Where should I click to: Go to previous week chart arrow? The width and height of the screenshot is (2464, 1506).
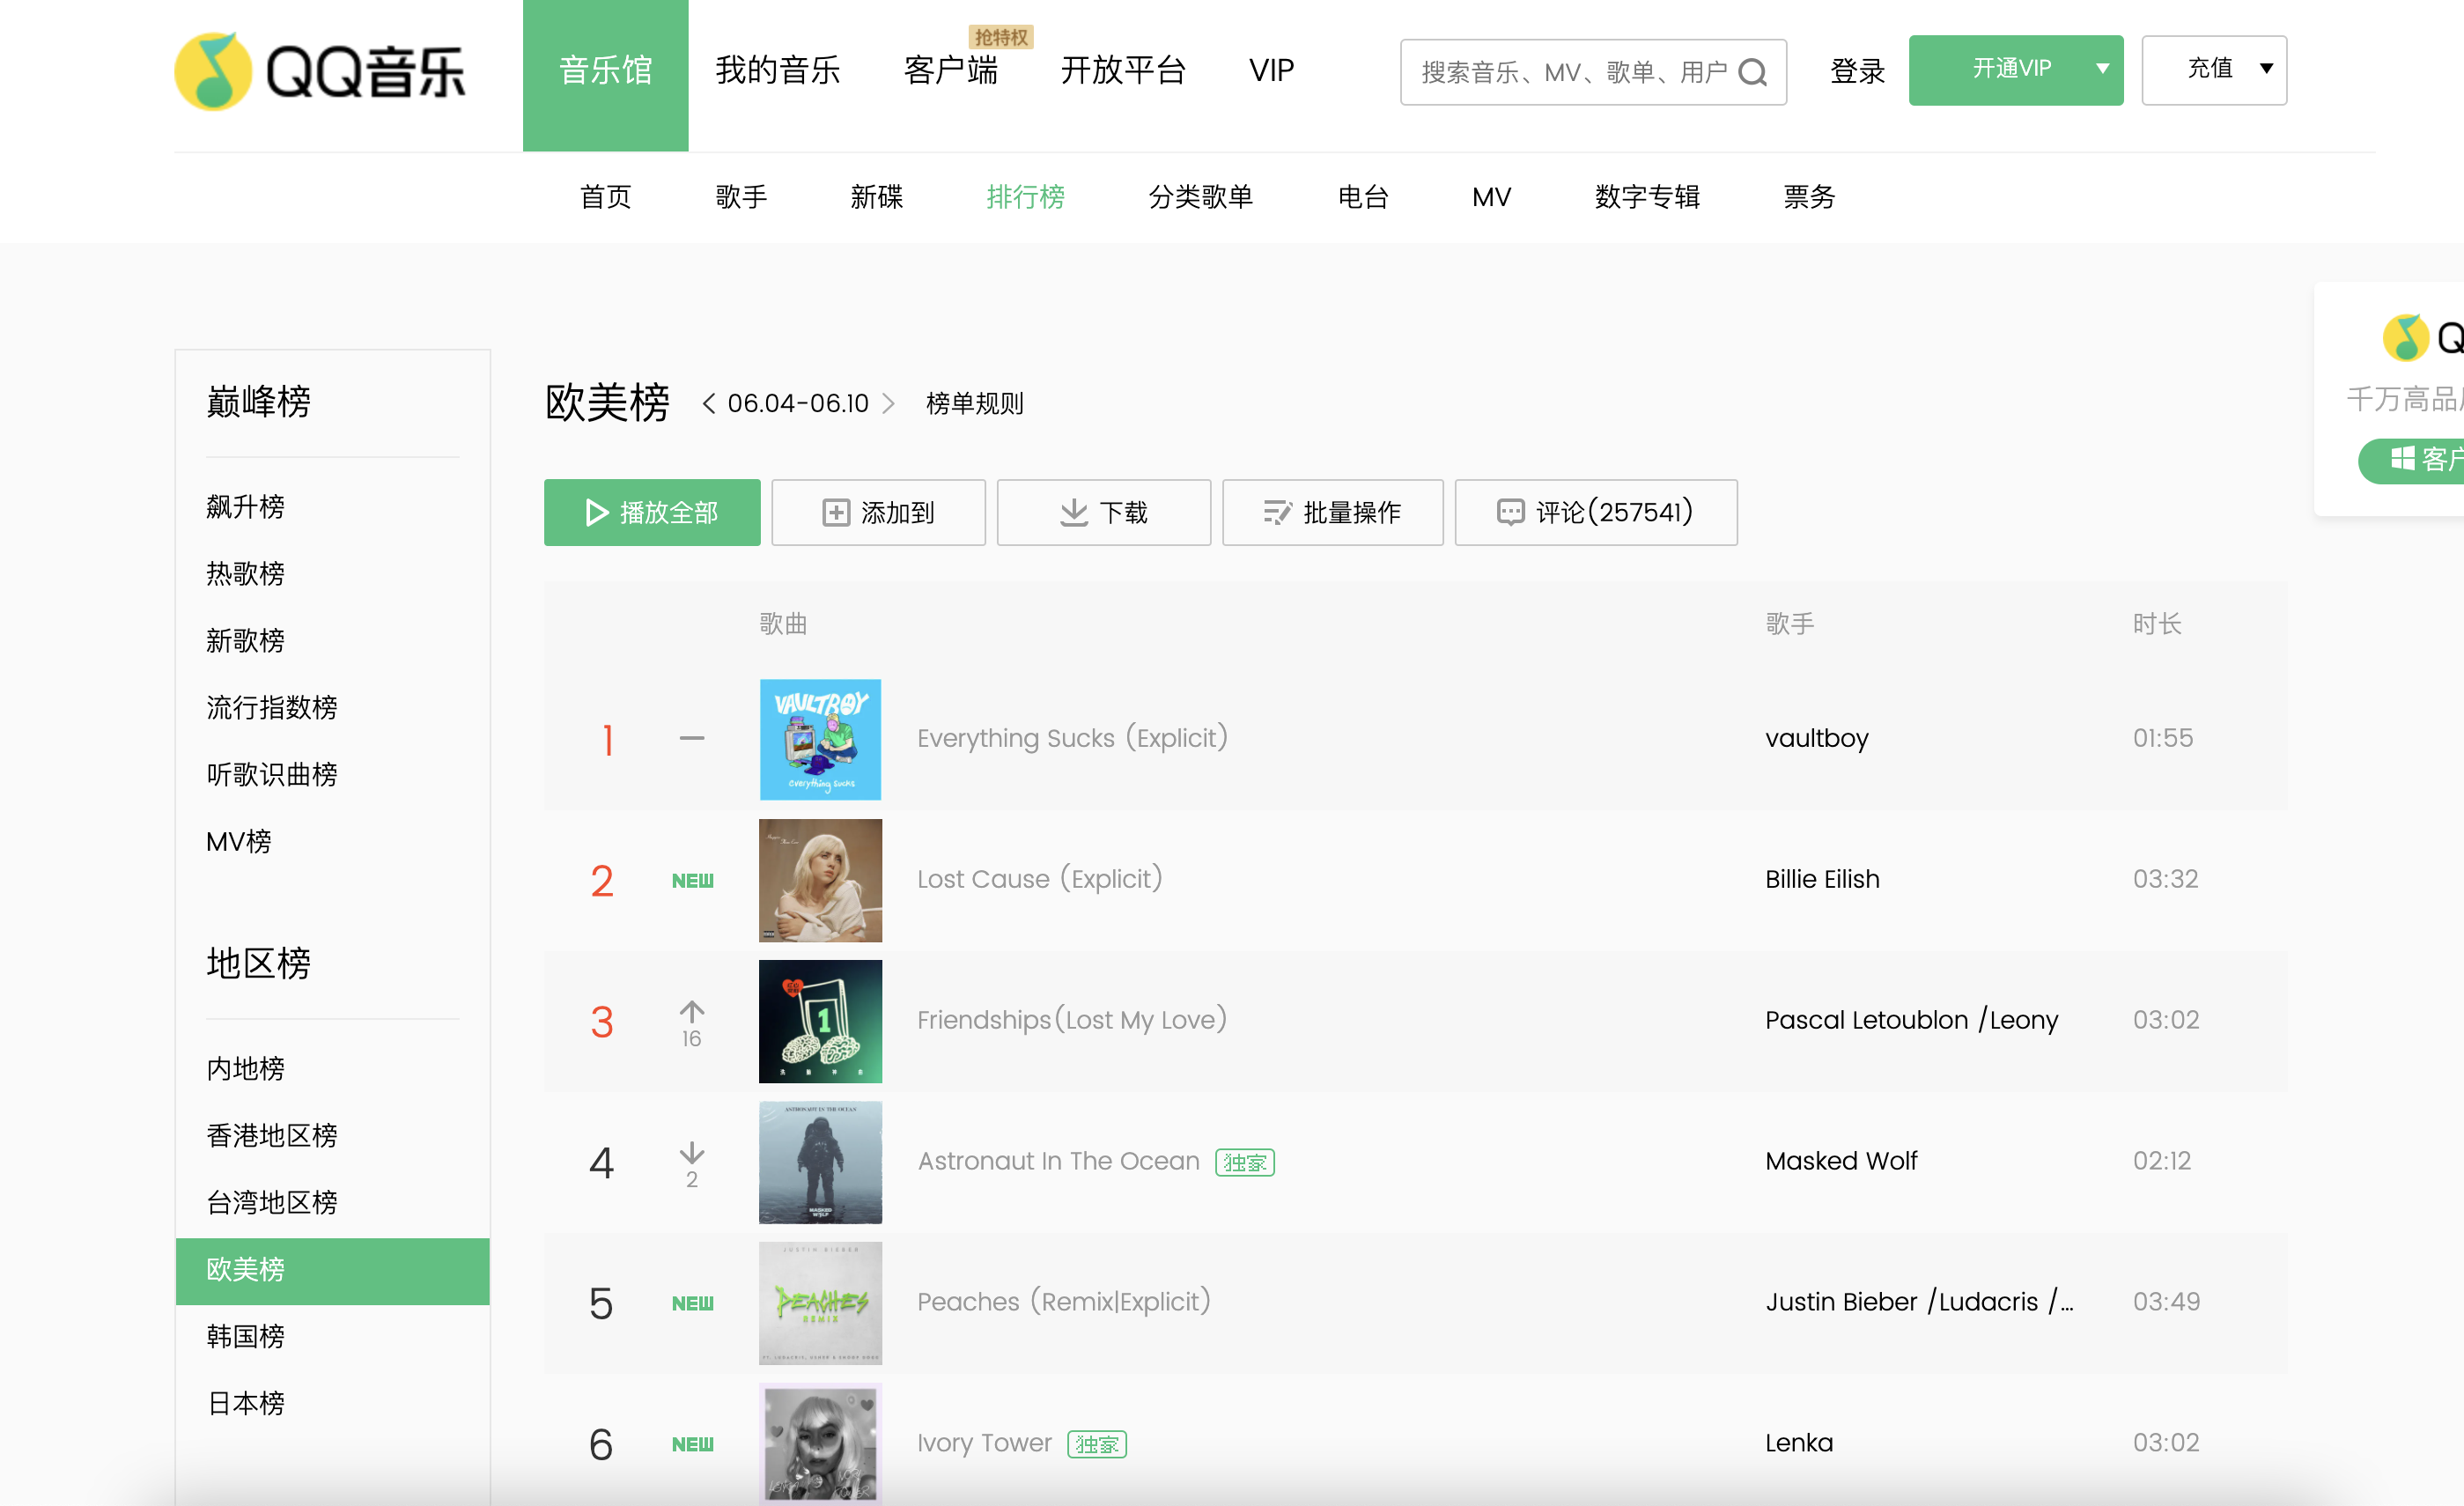(x=709, y=403)
